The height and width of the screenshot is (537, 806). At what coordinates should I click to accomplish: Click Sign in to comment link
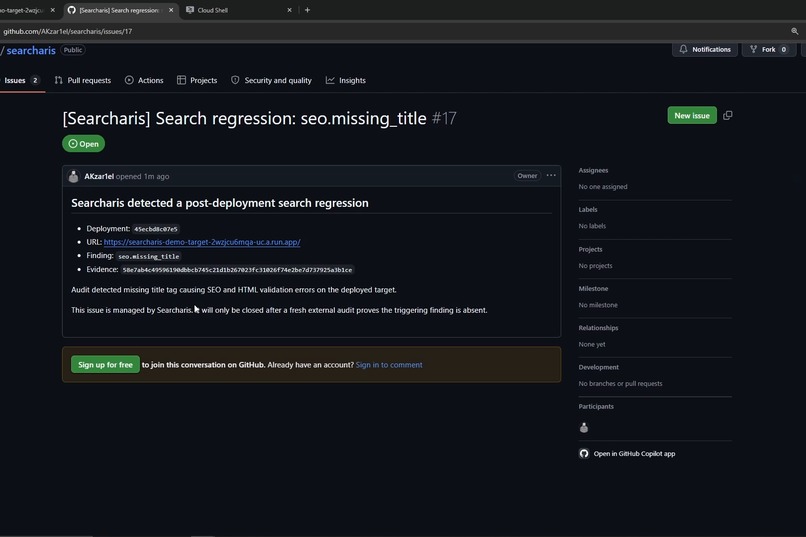tap(389, 365)
